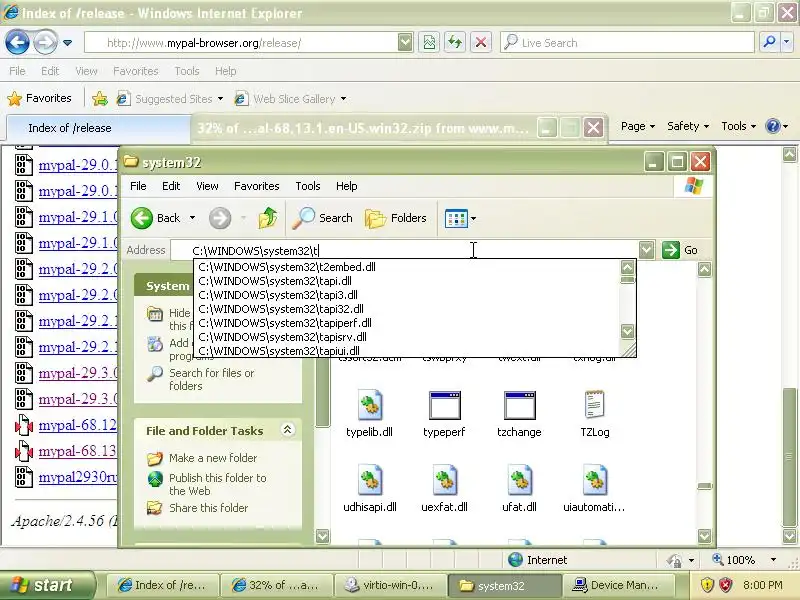Viewport: 800px width, 600px height.
Task: Select the TZLog text file icon
Action: [x=594, y=405]
